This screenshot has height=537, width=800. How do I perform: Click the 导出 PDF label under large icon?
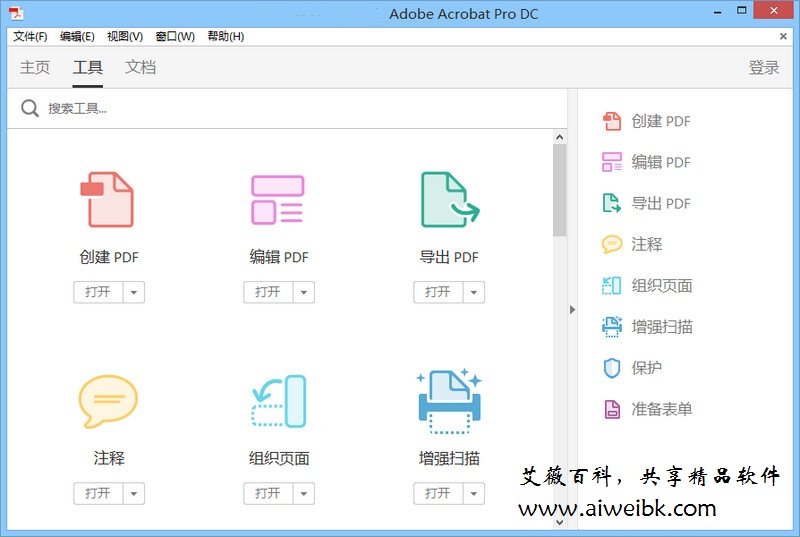pyautogui.click(x=449, y=257)
